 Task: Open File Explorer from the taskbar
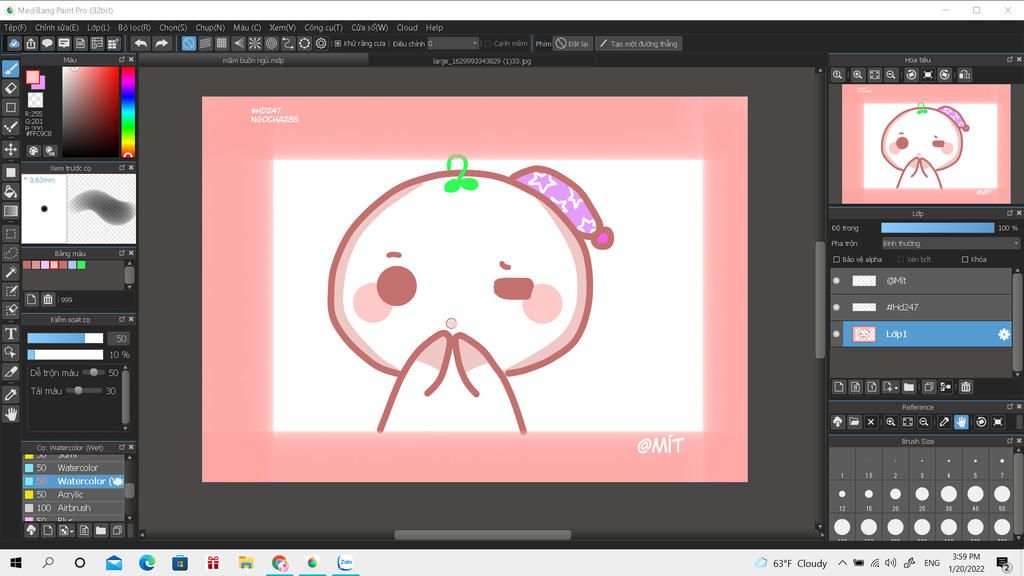[246, 562]
